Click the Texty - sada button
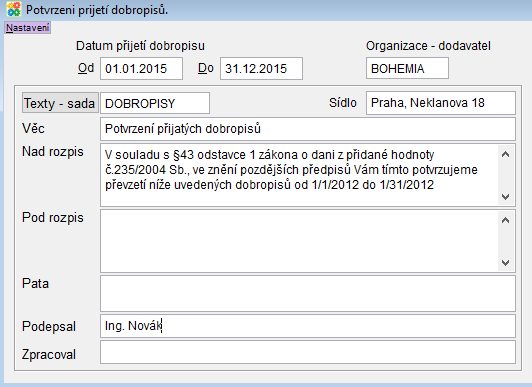532x387 pixels. (60, 103)
